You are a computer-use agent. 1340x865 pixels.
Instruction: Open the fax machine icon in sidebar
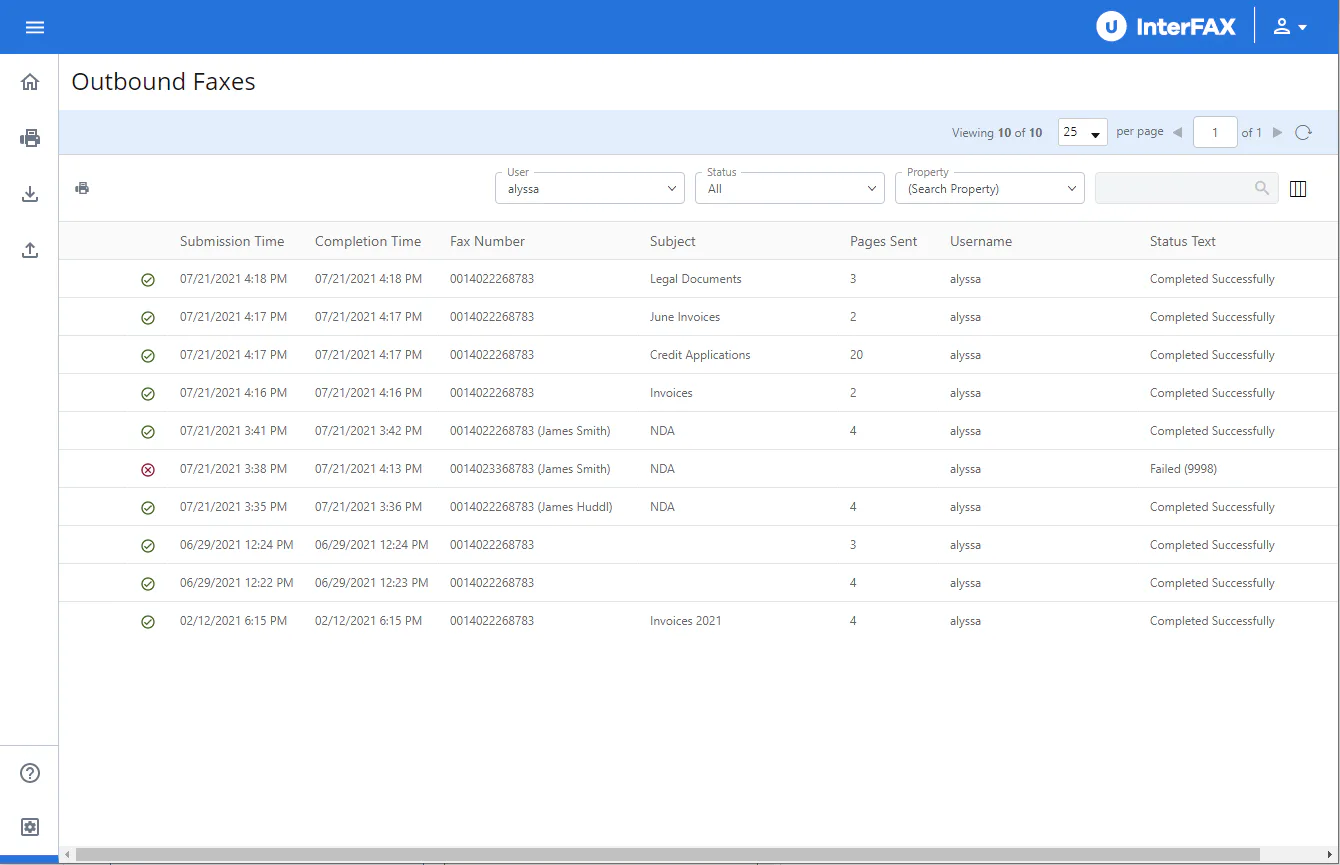30,138
